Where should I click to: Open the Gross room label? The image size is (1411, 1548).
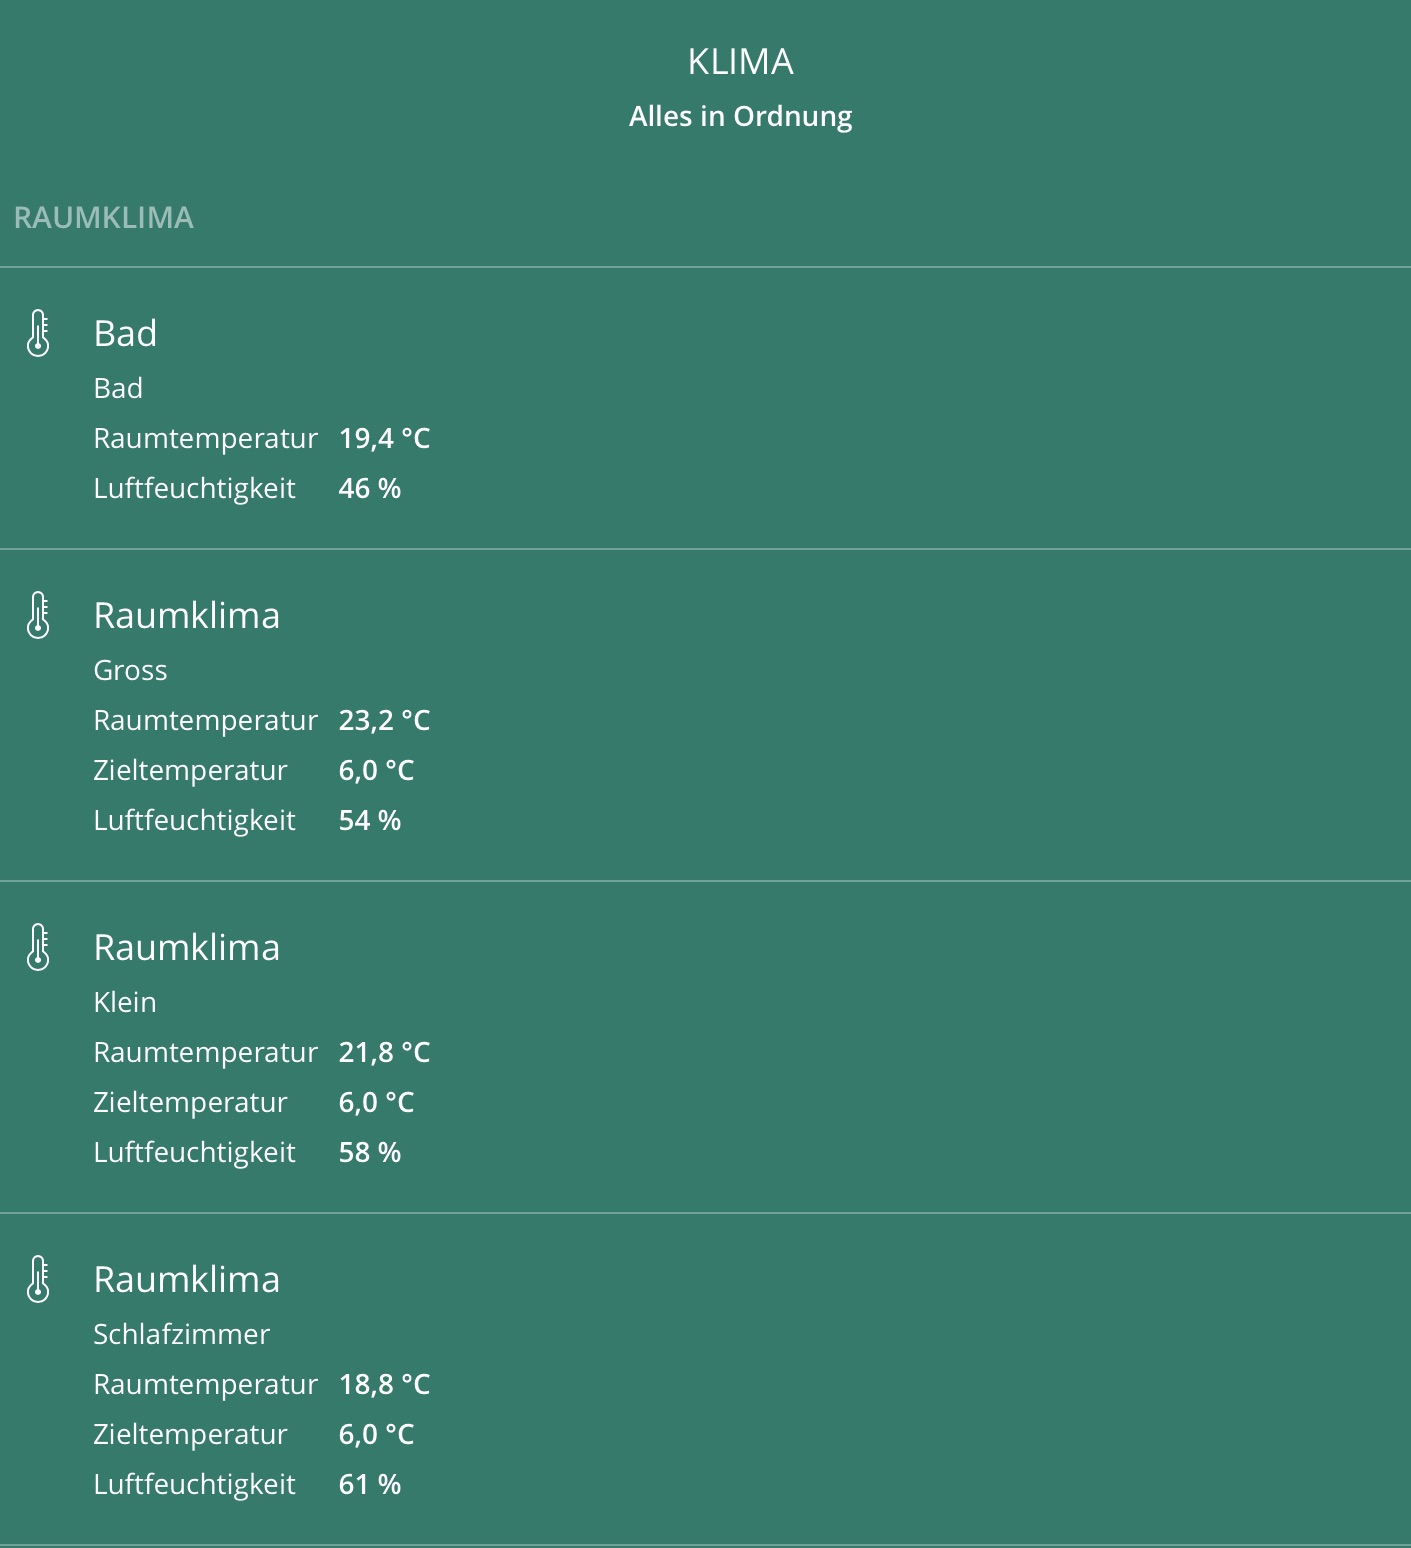coord(130,670)
